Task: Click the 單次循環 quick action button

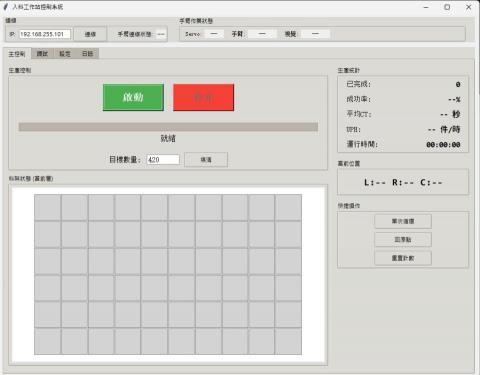Action: (x=403, y=221)
